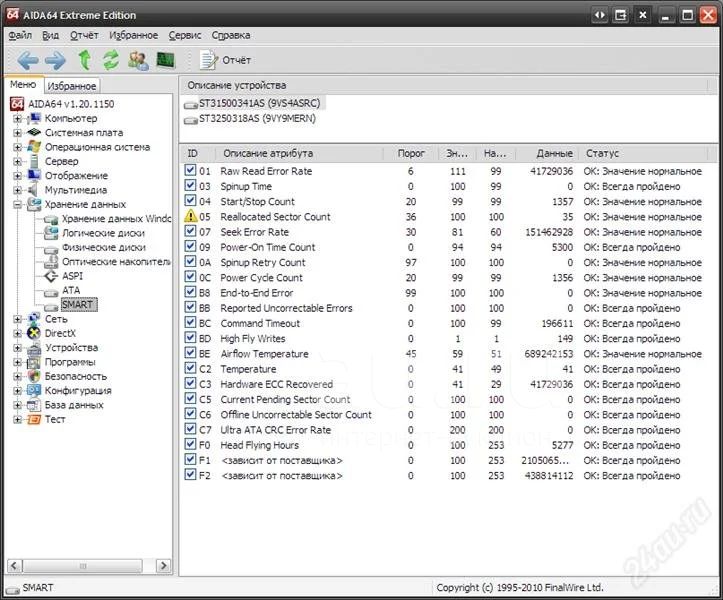
Task: Expand the Тест tree node
Action: [x=17, y=419]
